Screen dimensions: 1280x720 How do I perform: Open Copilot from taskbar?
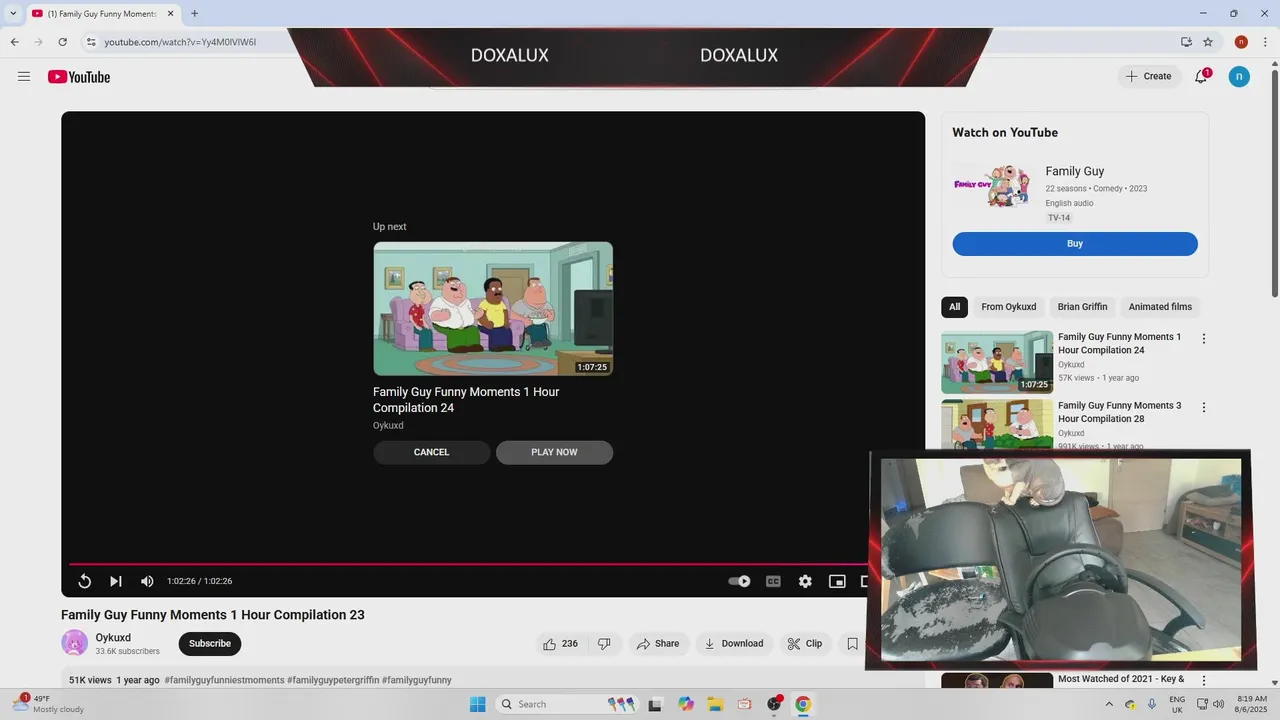pos(686,704)
